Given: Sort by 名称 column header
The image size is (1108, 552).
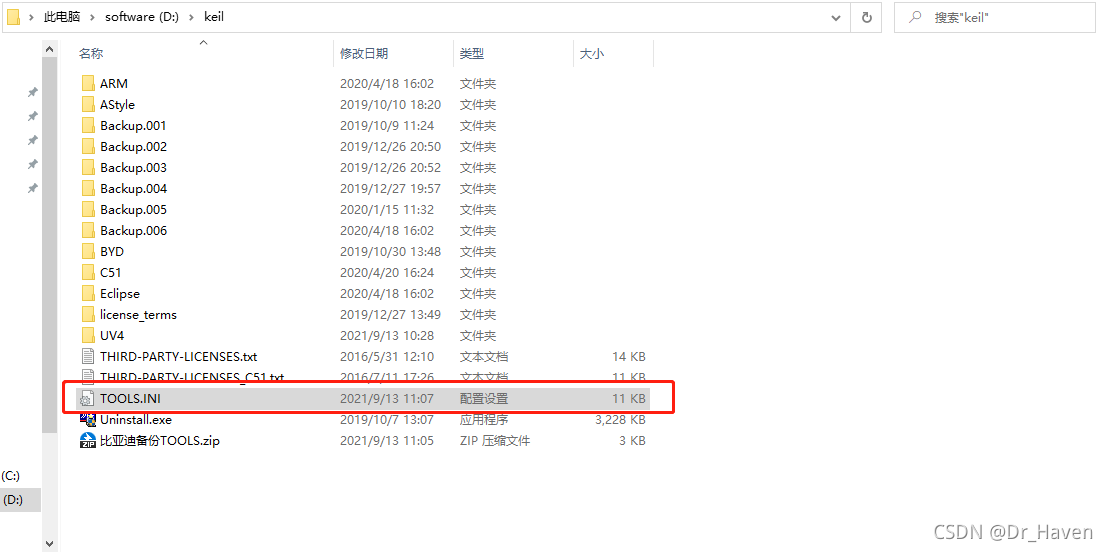Looking at the screenshot, I should tap(90, 54).
